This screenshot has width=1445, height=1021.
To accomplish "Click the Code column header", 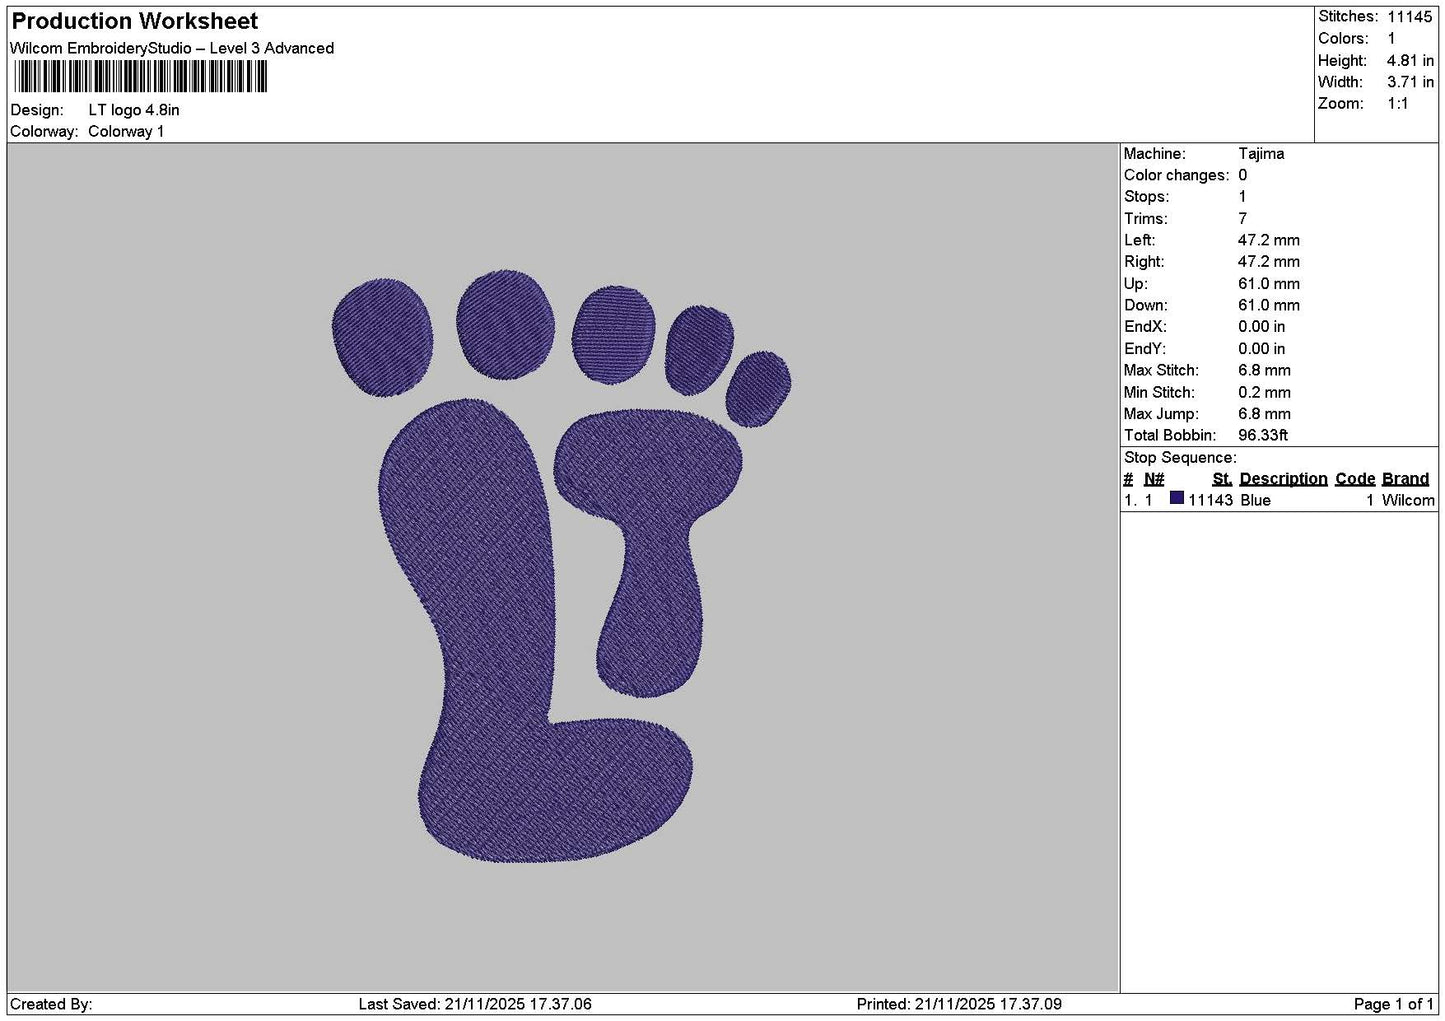I will click(x=1355, y=478).
